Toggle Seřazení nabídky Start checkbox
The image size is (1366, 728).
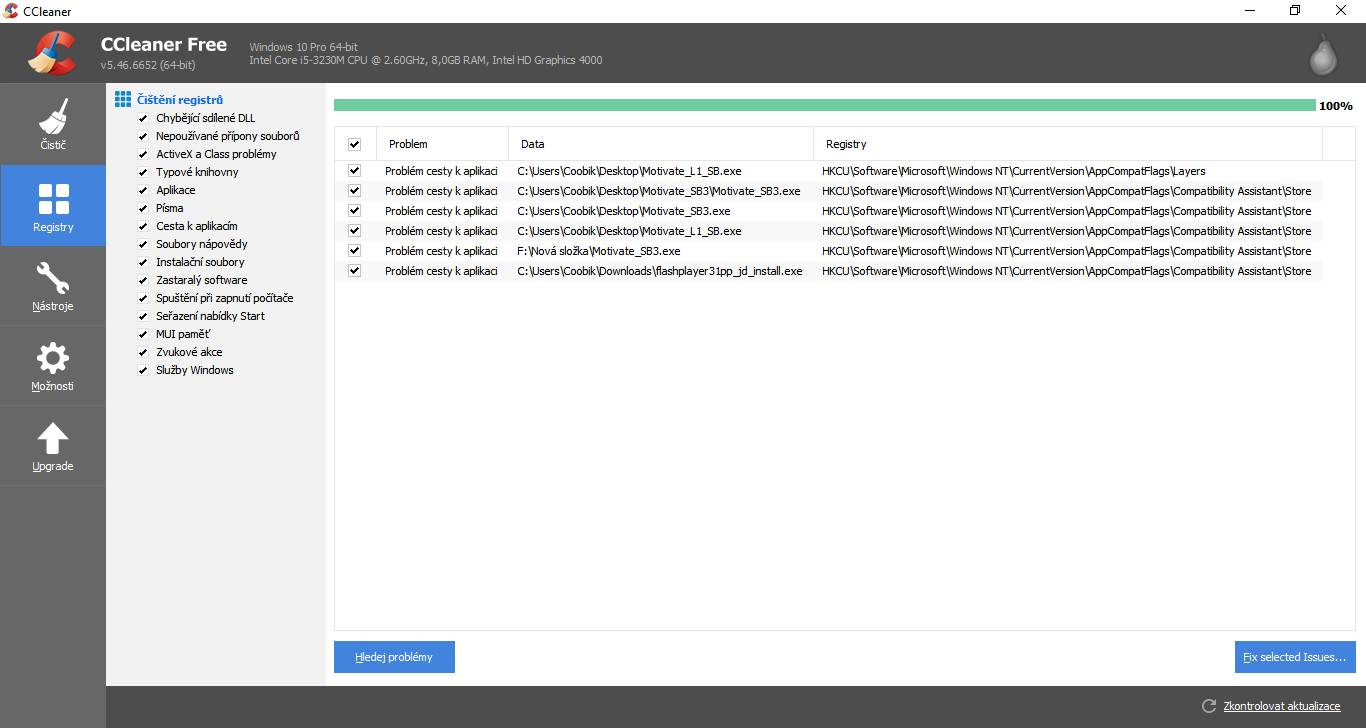[143, 316]
